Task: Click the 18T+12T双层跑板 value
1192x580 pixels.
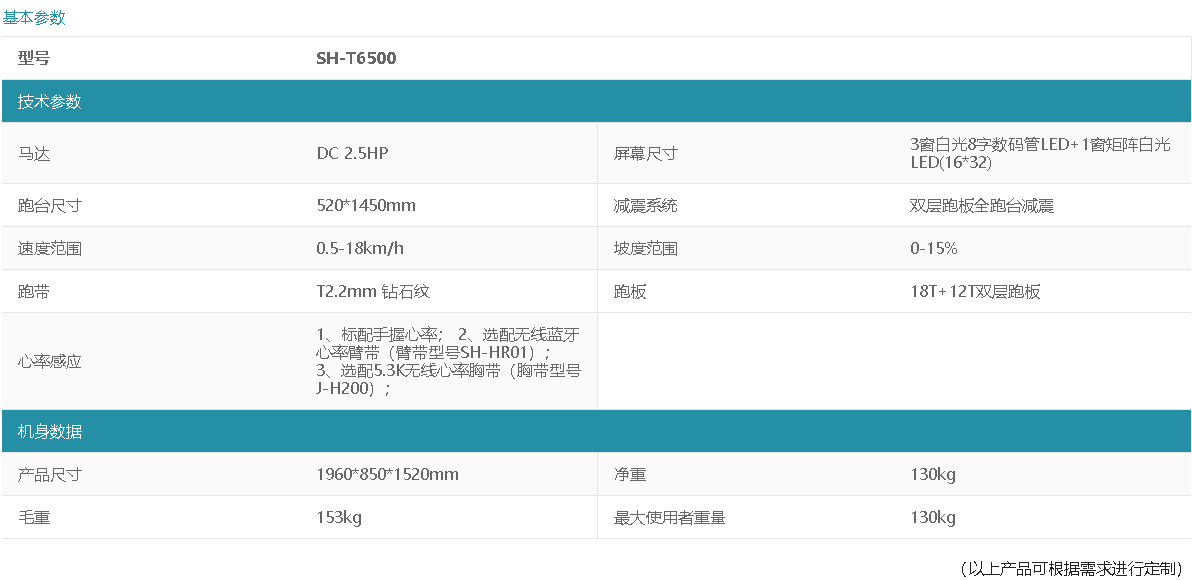Action: coord(975,291)
